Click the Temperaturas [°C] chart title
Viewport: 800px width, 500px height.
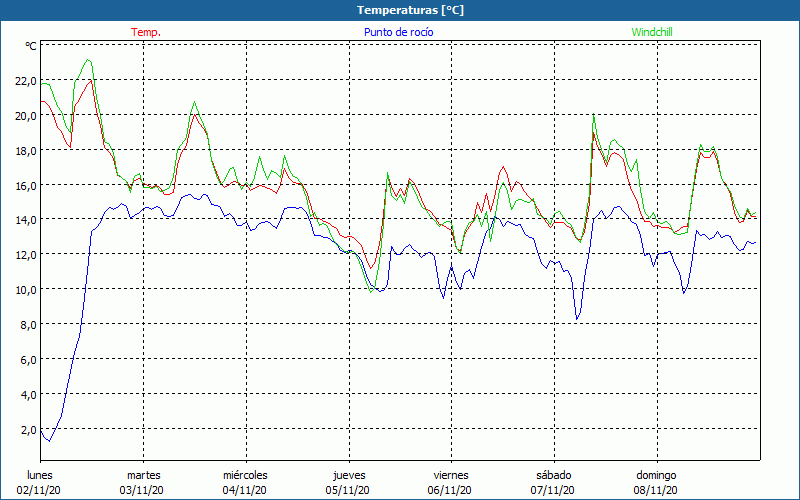411,10
